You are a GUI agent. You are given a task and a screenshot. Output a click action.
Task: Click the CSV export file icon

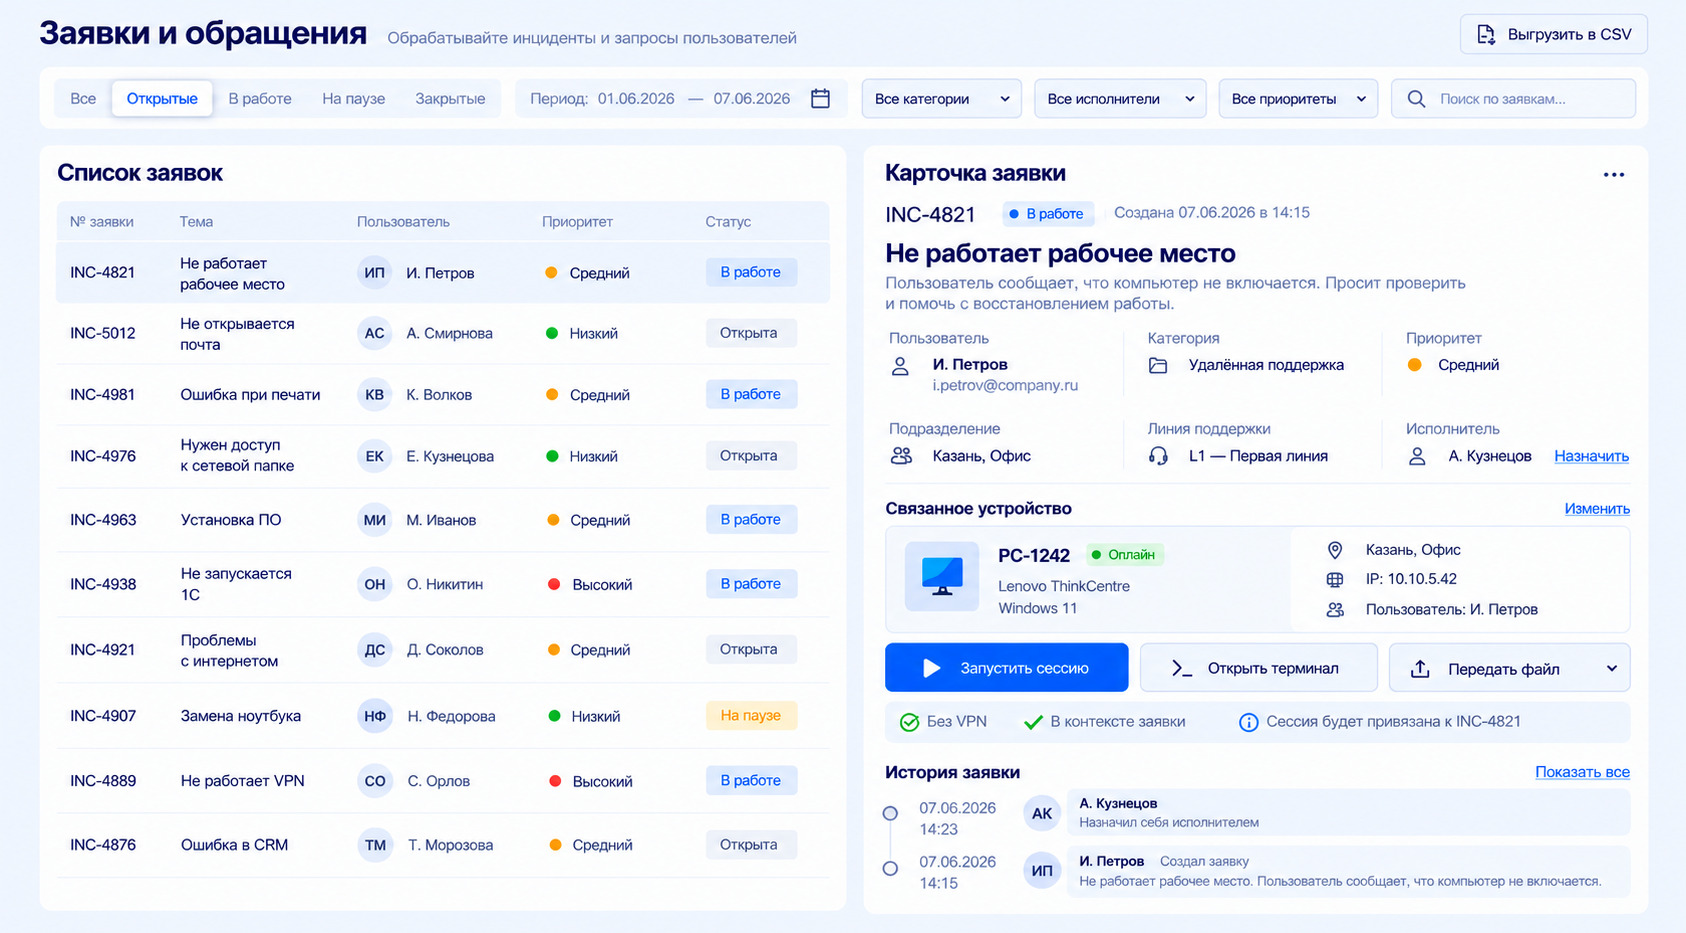coord(1486,34)
